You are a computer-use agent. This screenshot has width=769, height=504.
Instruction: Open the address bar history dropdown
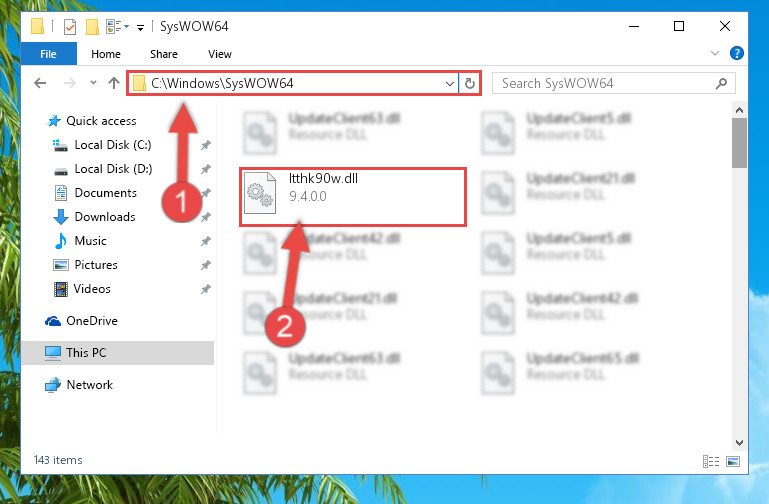point(449,83)
